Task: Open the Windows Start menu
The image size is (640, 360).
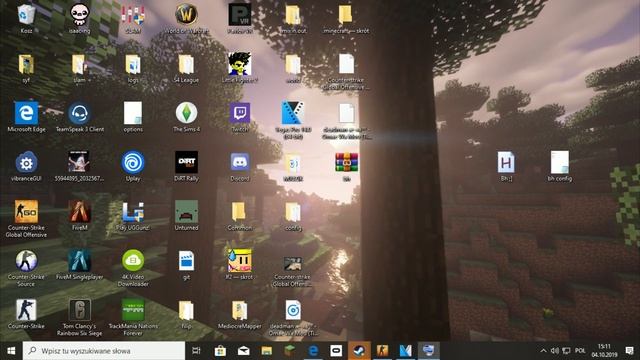Action: pyautogui.click(x=11, y=351)
